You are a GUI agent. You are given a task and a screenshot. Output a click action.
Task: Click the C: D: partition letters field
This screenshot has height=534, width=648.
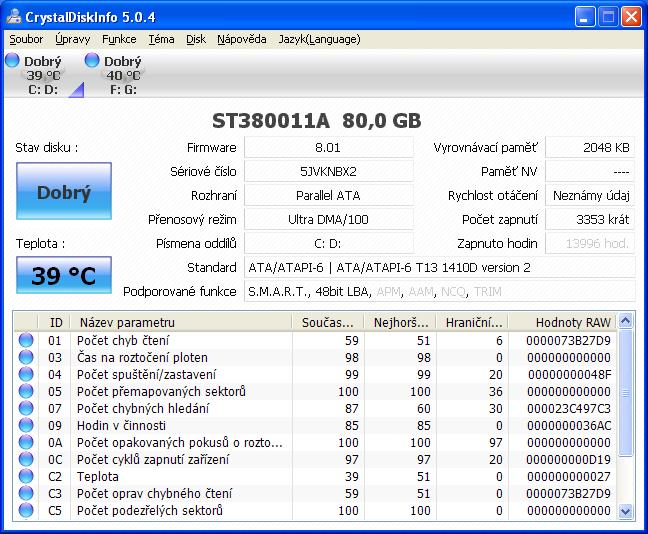click(329, 243)
